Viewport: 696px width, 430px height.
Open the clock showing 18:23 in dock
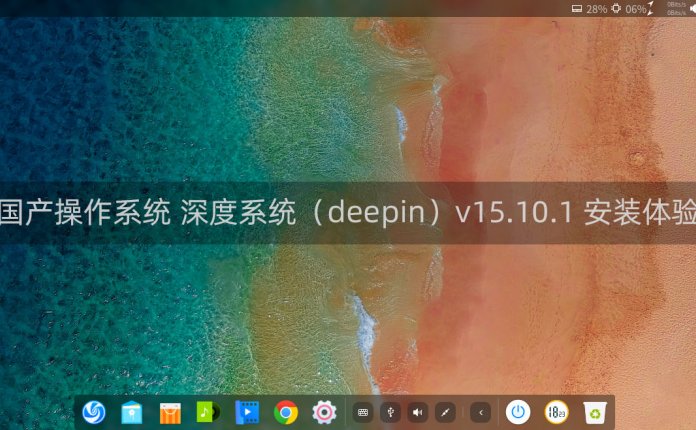(x=556, y=412)
